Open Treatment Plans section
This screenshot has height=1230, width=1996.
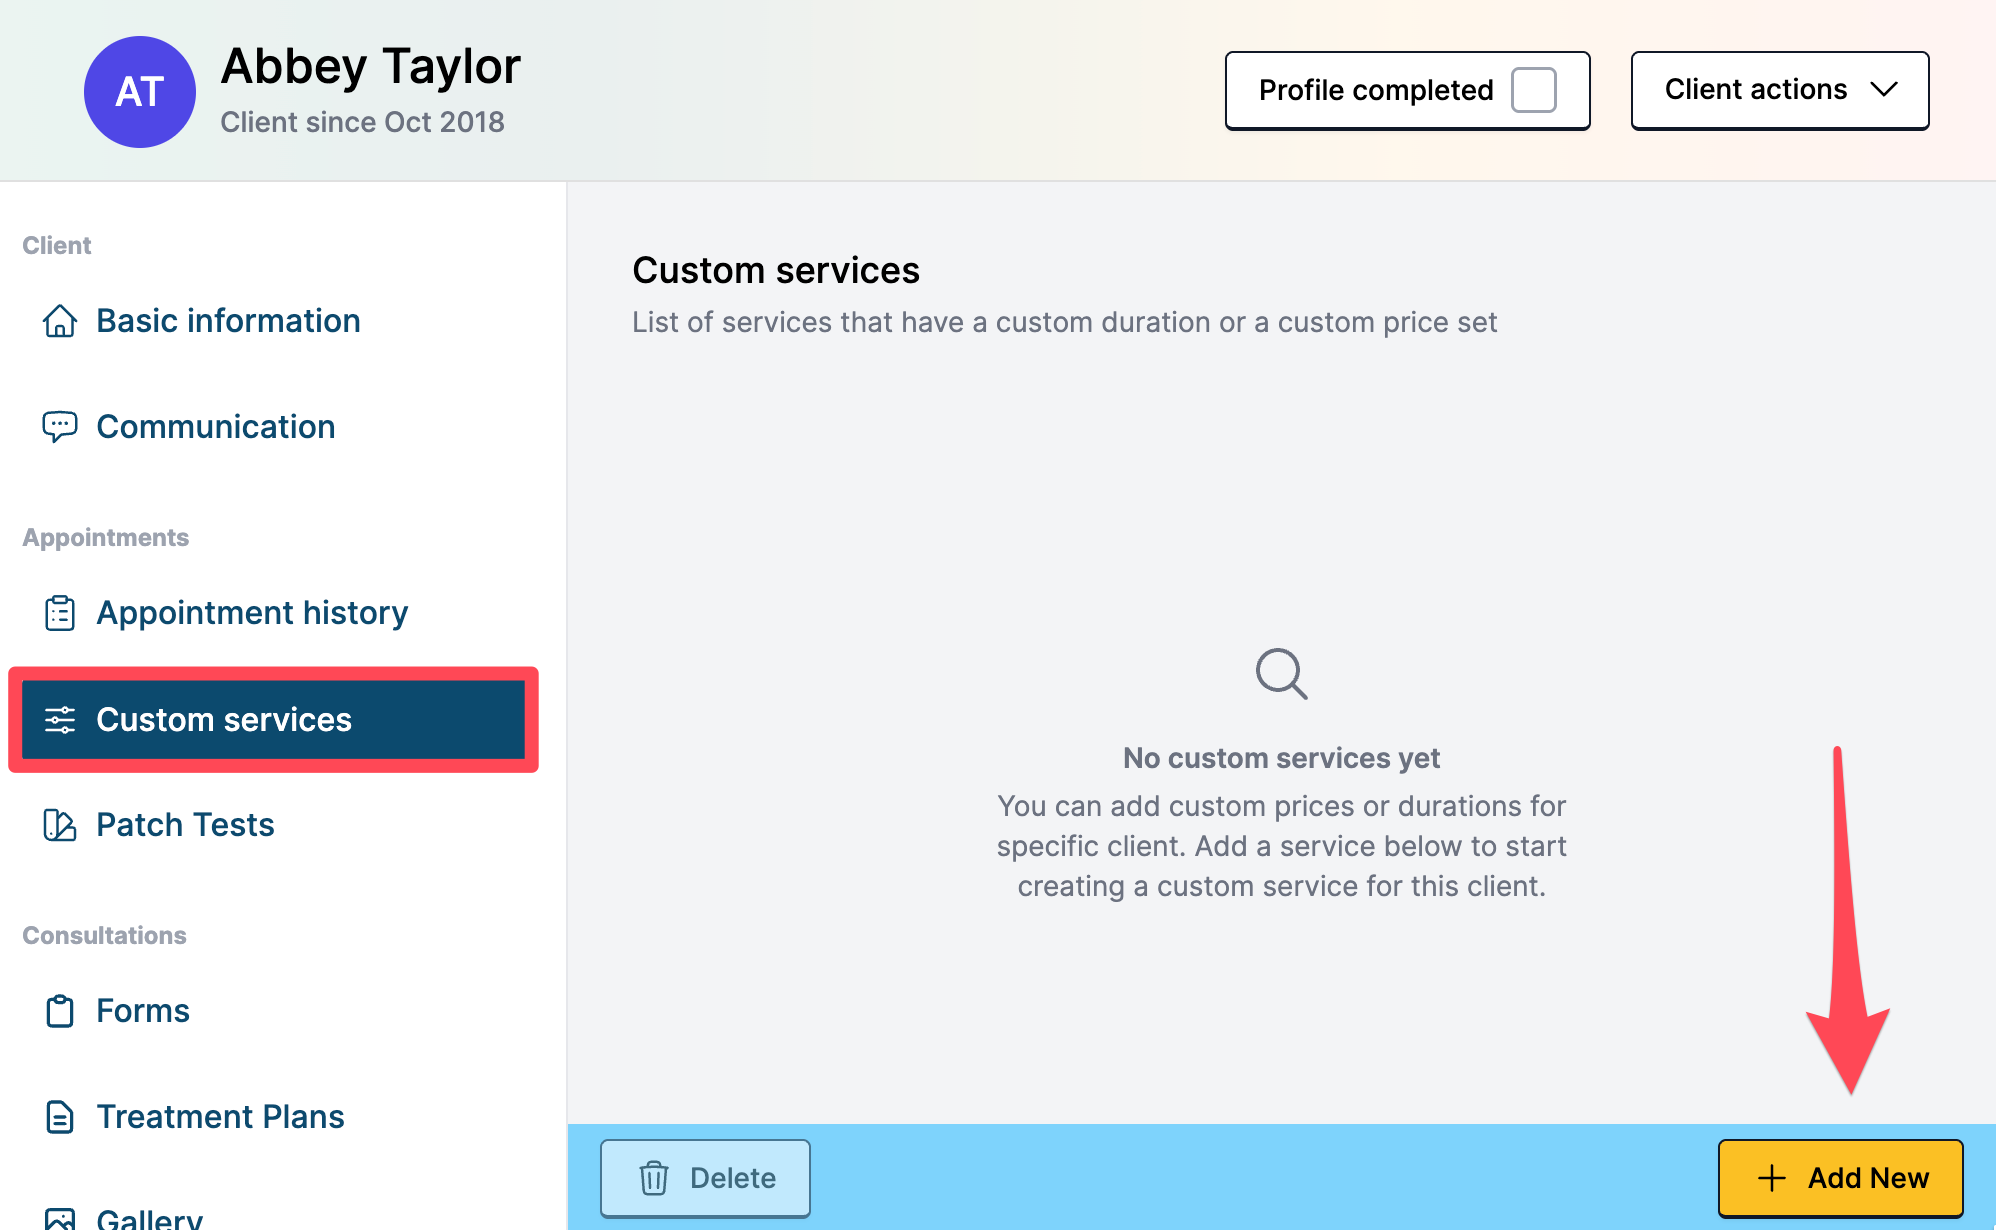220,1116
